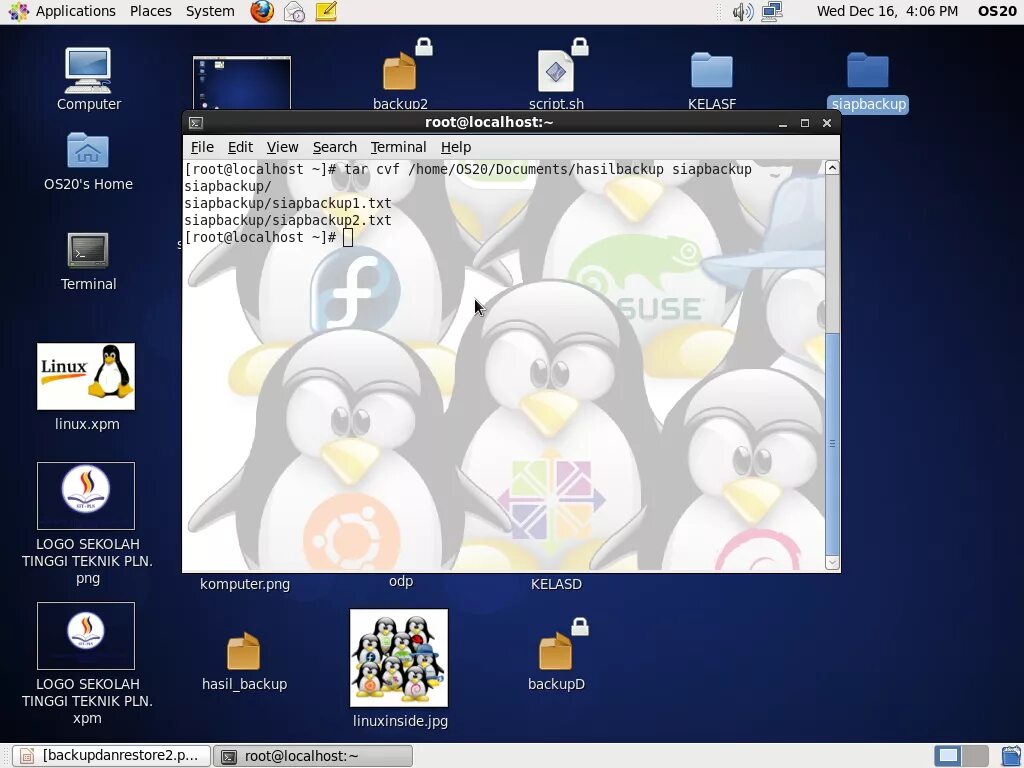The width and height of the screenshot is (1024, 768).
Task: Select the siapbackup folder icon
Action: coord(868,70)
